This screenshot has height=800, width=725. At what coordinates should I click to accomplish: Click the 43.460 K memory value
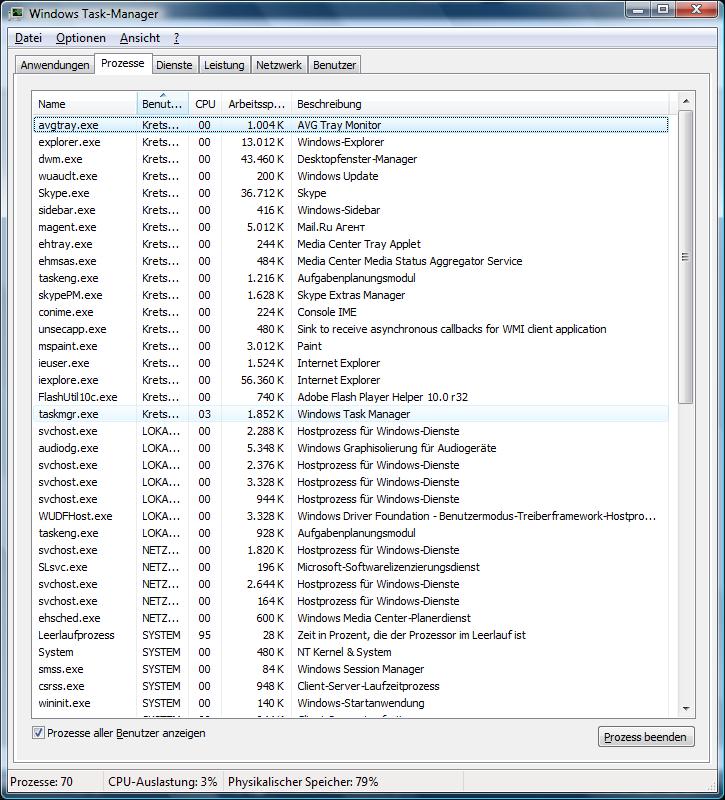(262, 159)
